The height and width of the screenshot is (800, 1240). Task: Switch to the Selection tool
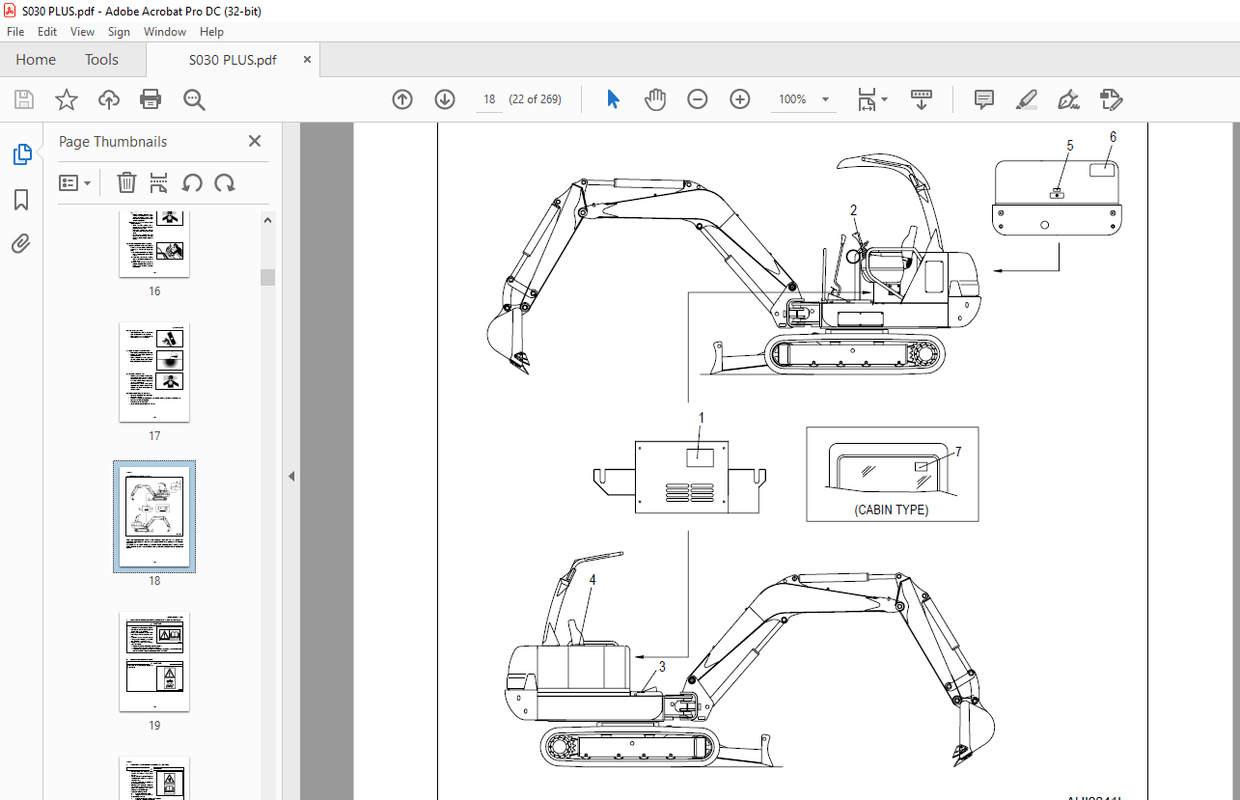(613, 99)
